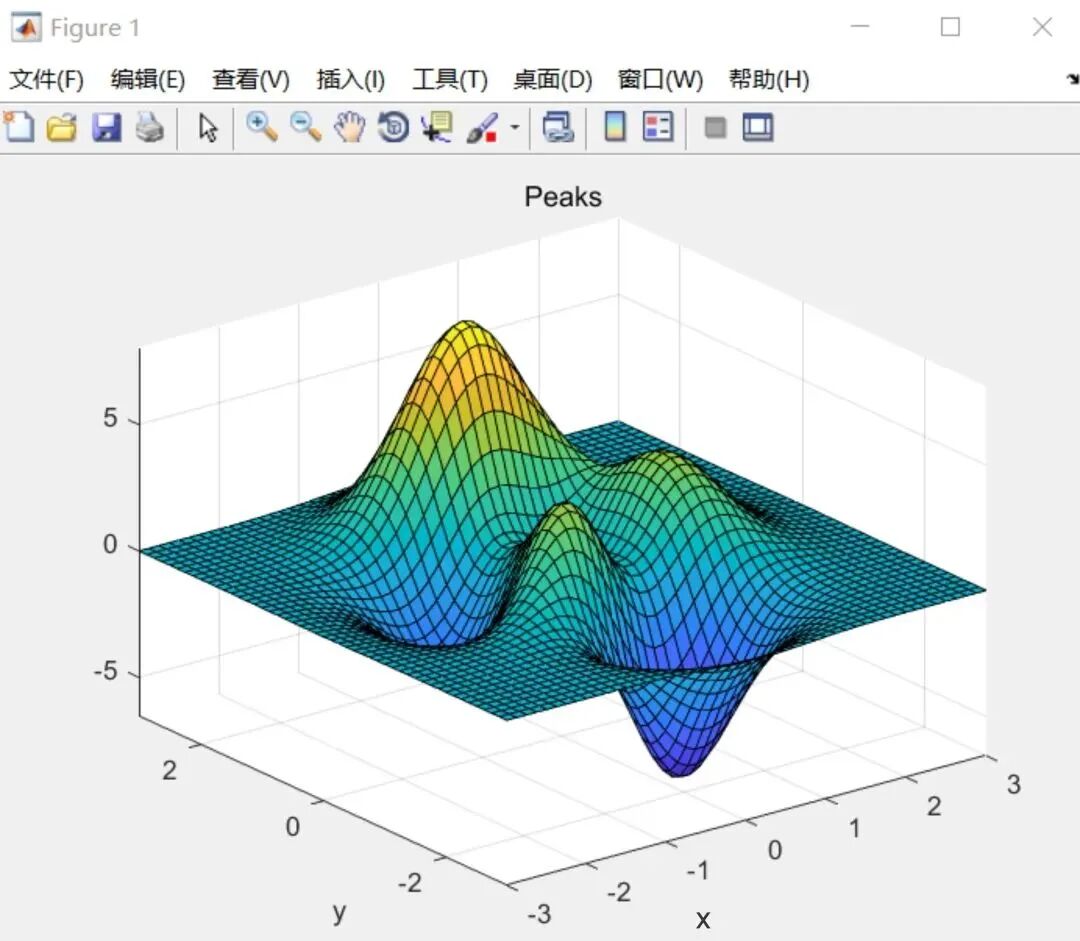Turn on the Data Cursor tool
Screen dimensions: 1080x941
[437, 127]
